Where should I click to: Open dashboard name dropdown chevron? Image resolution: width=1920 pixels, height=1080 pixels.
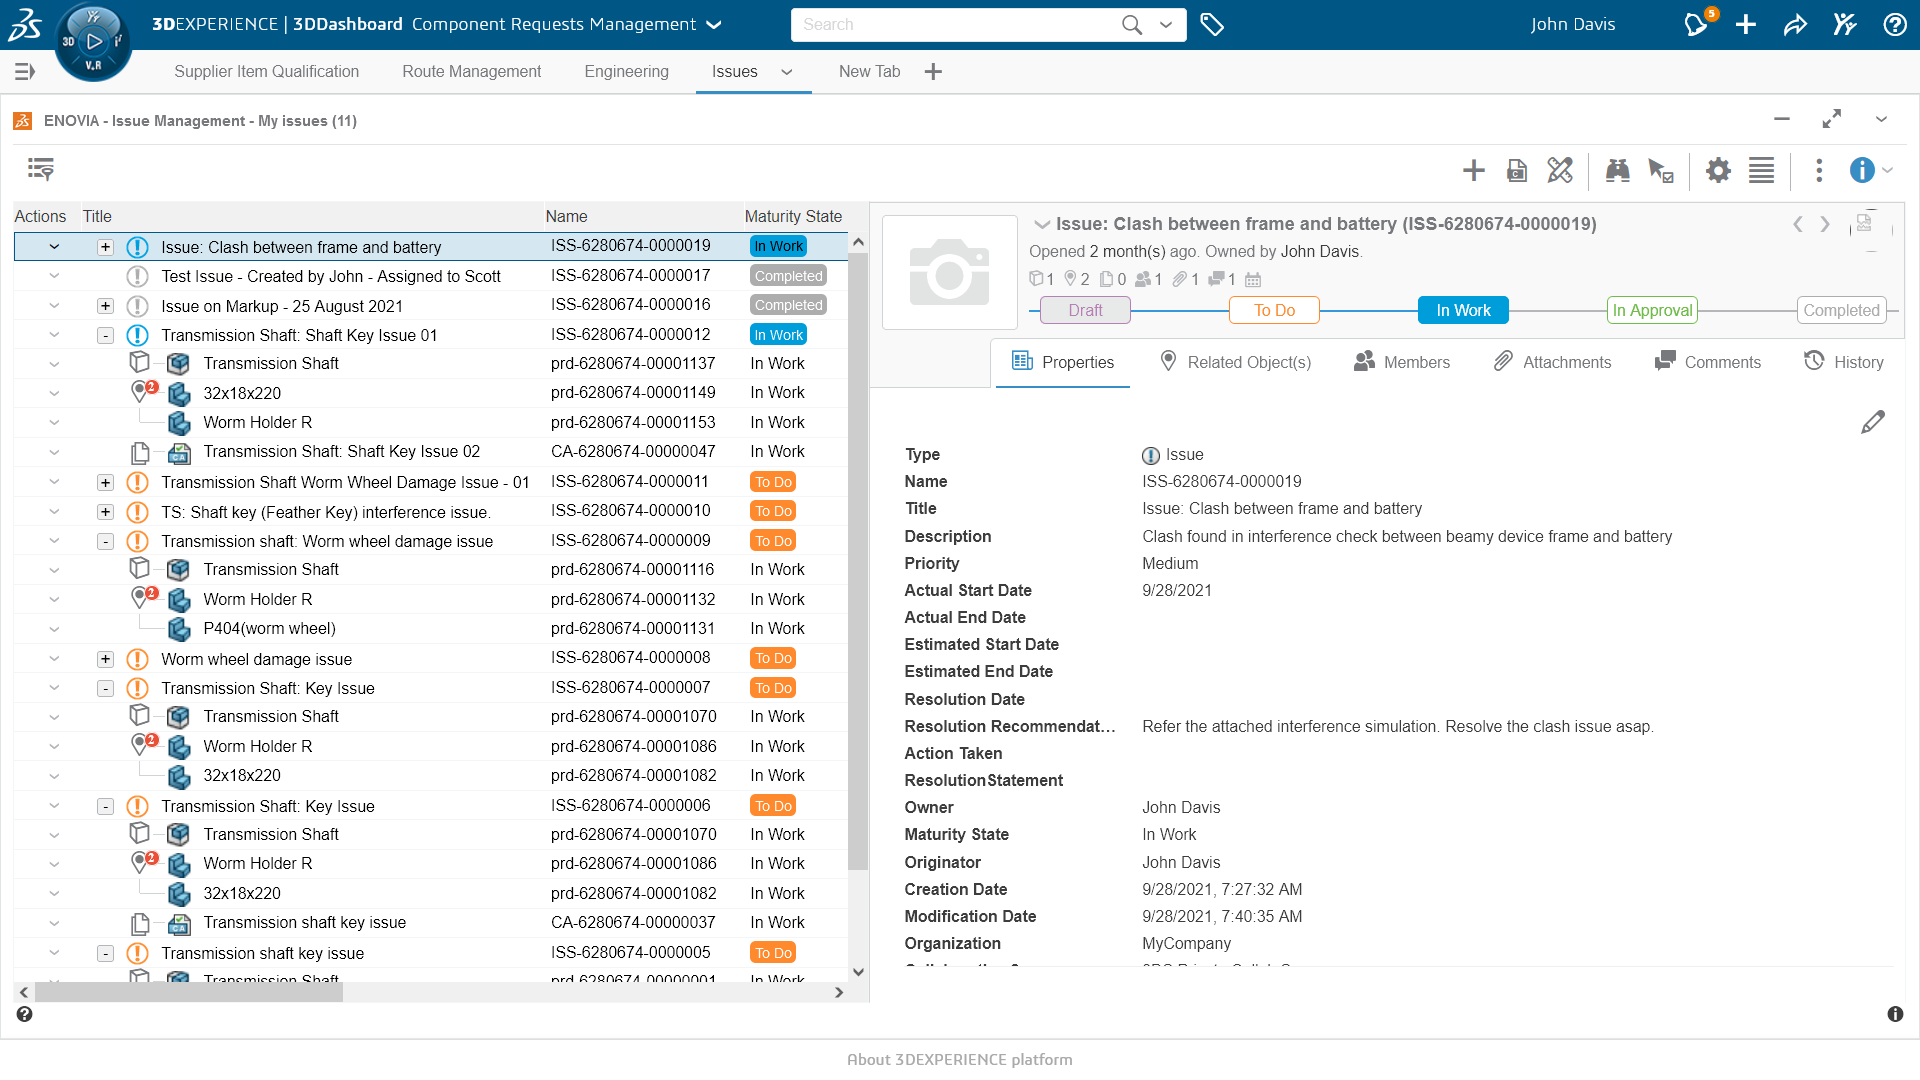(714, 25)
